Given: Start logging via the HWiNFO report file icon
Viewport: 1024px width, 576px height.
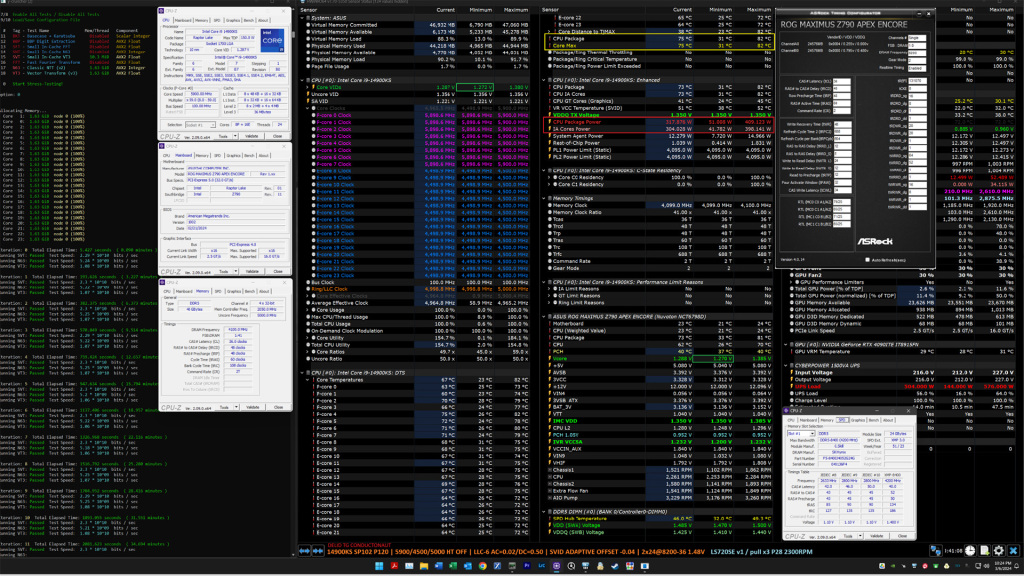Looking at the screenshot, I should click(x=985, y=550).
